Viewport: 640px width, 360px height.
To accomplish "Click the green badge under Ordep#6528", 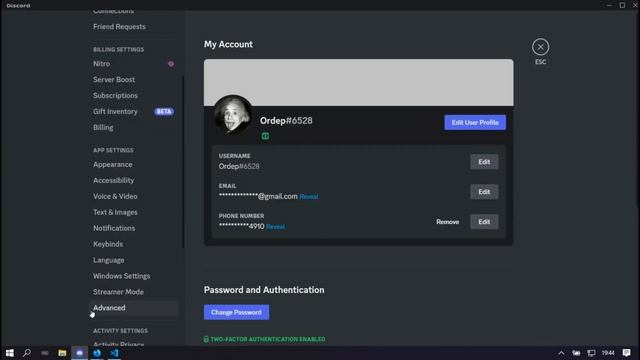I will [265, 136].
